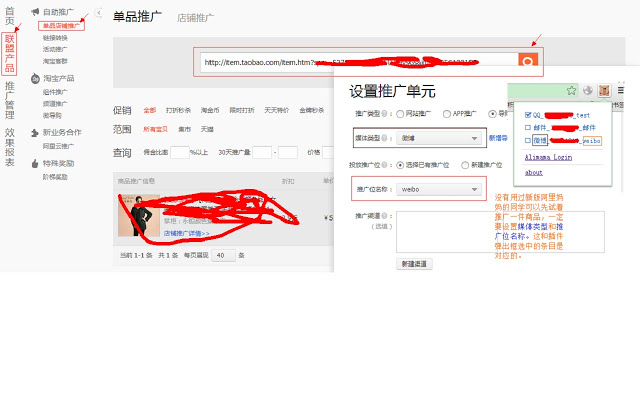640x400 pixels.
Task: Select the 新建推广位 radio button
Action: [x=465, y=165]
